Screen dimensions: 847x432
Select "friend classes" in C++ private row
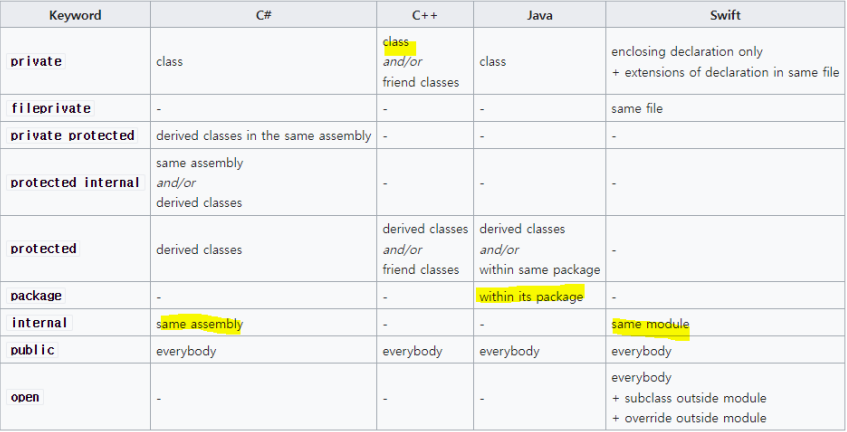pos(421,82)
